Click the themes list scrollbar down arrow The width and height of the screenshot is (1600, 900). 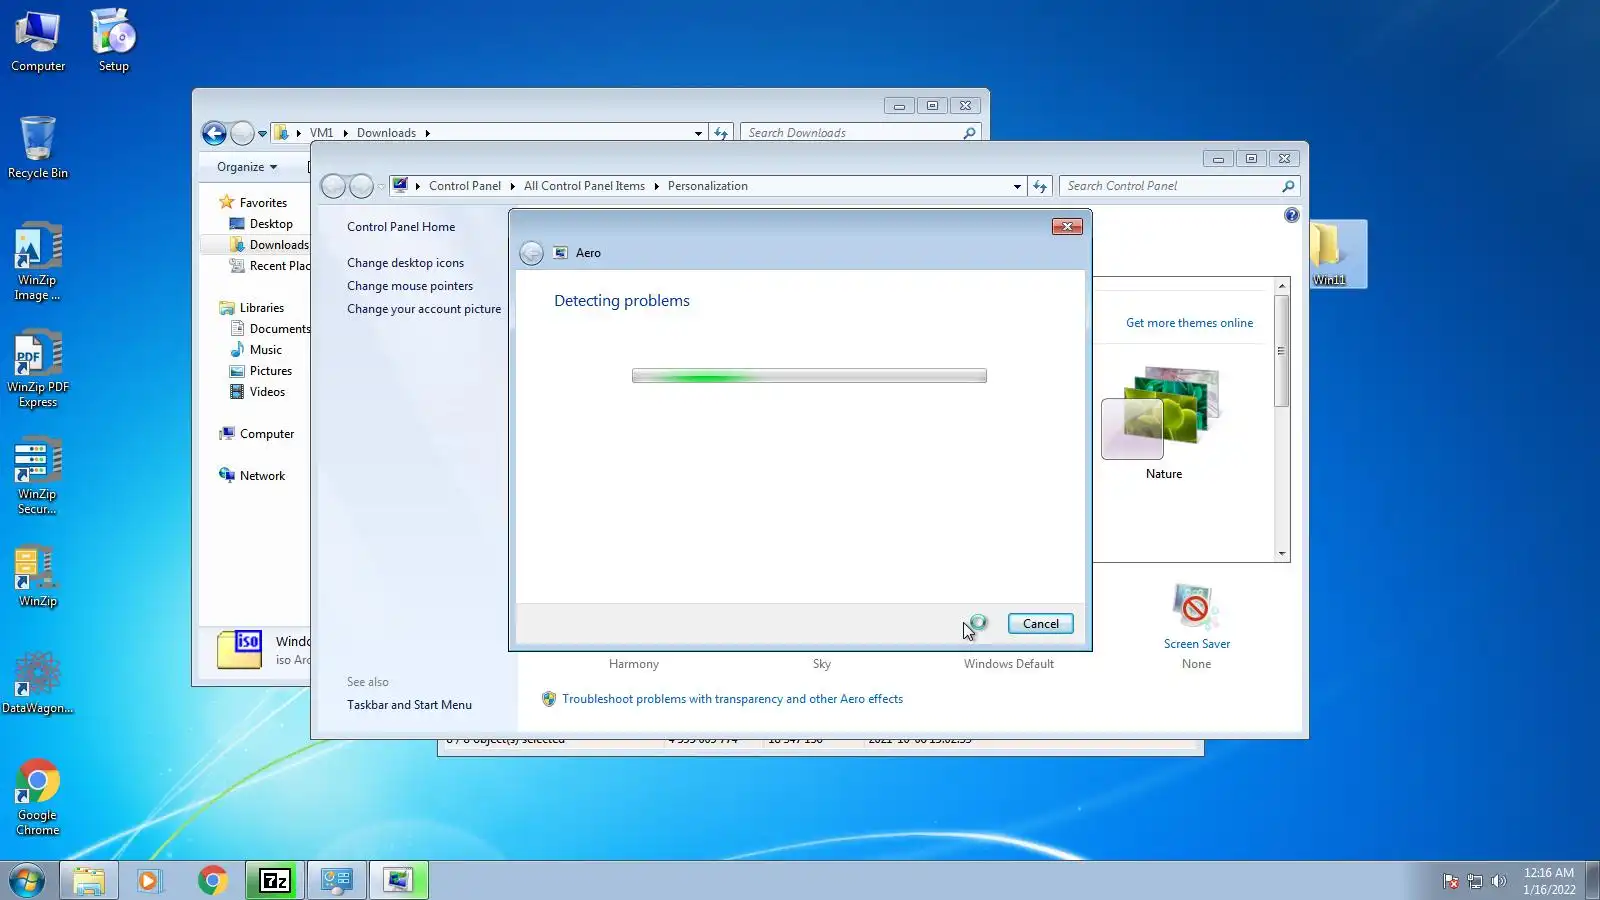tap(1282, 554)
